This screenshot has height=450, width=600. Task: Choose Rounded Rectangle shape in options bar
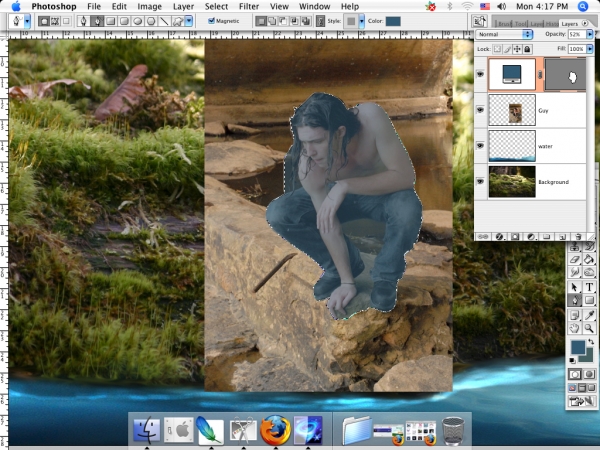pos(124,21)
